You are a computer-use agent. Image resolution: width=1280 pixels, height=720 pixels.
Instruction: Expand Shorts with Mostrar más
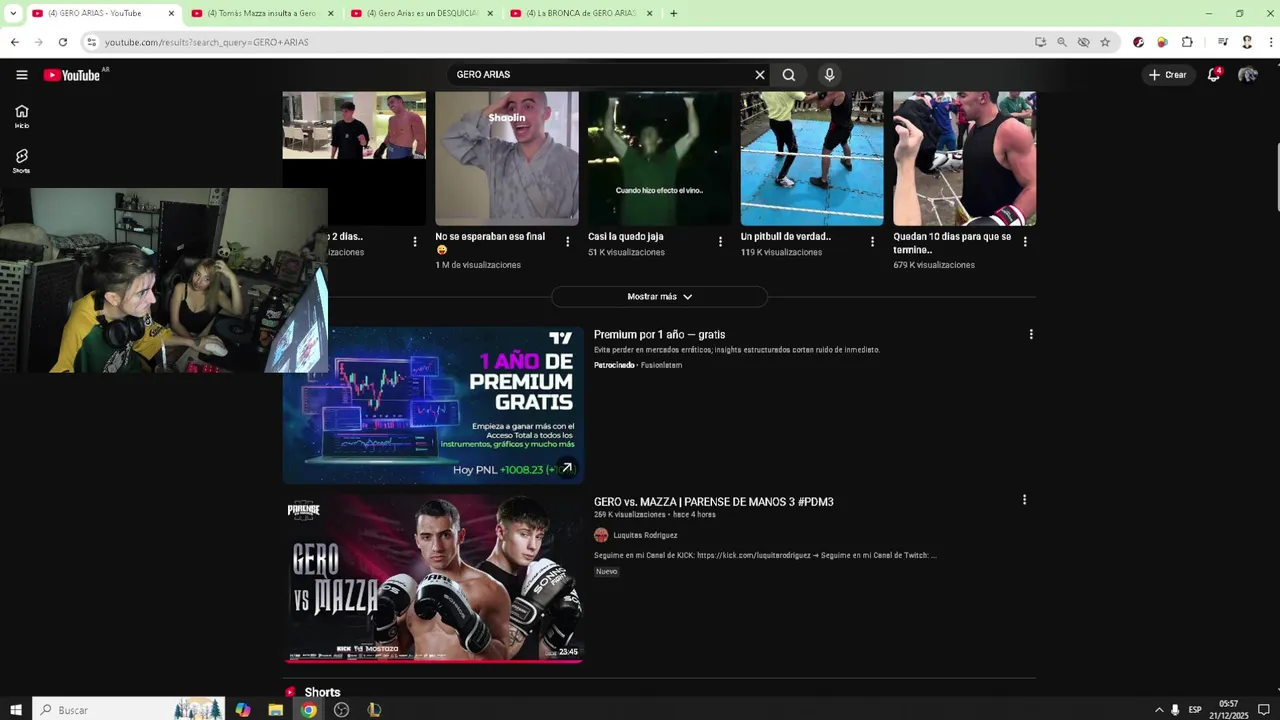[659, 297]
